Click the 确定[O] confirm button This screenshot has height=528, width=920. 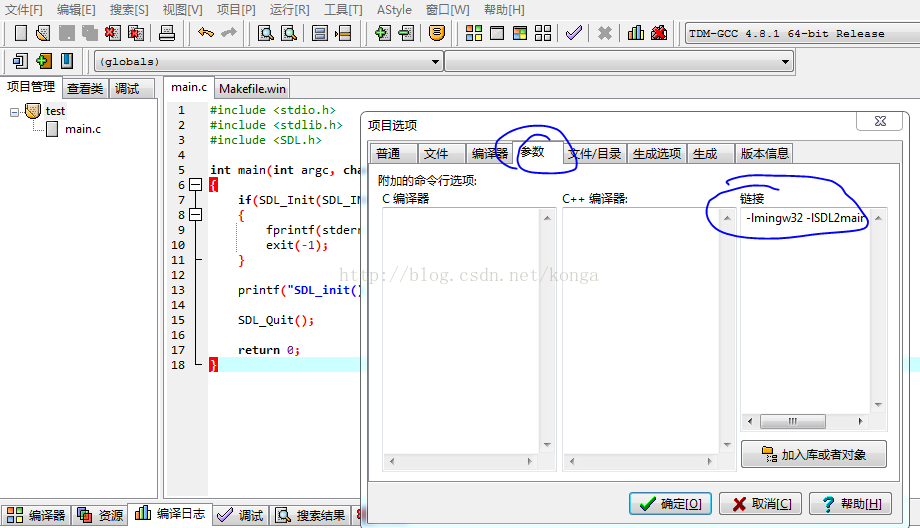[x=670, y=504]
